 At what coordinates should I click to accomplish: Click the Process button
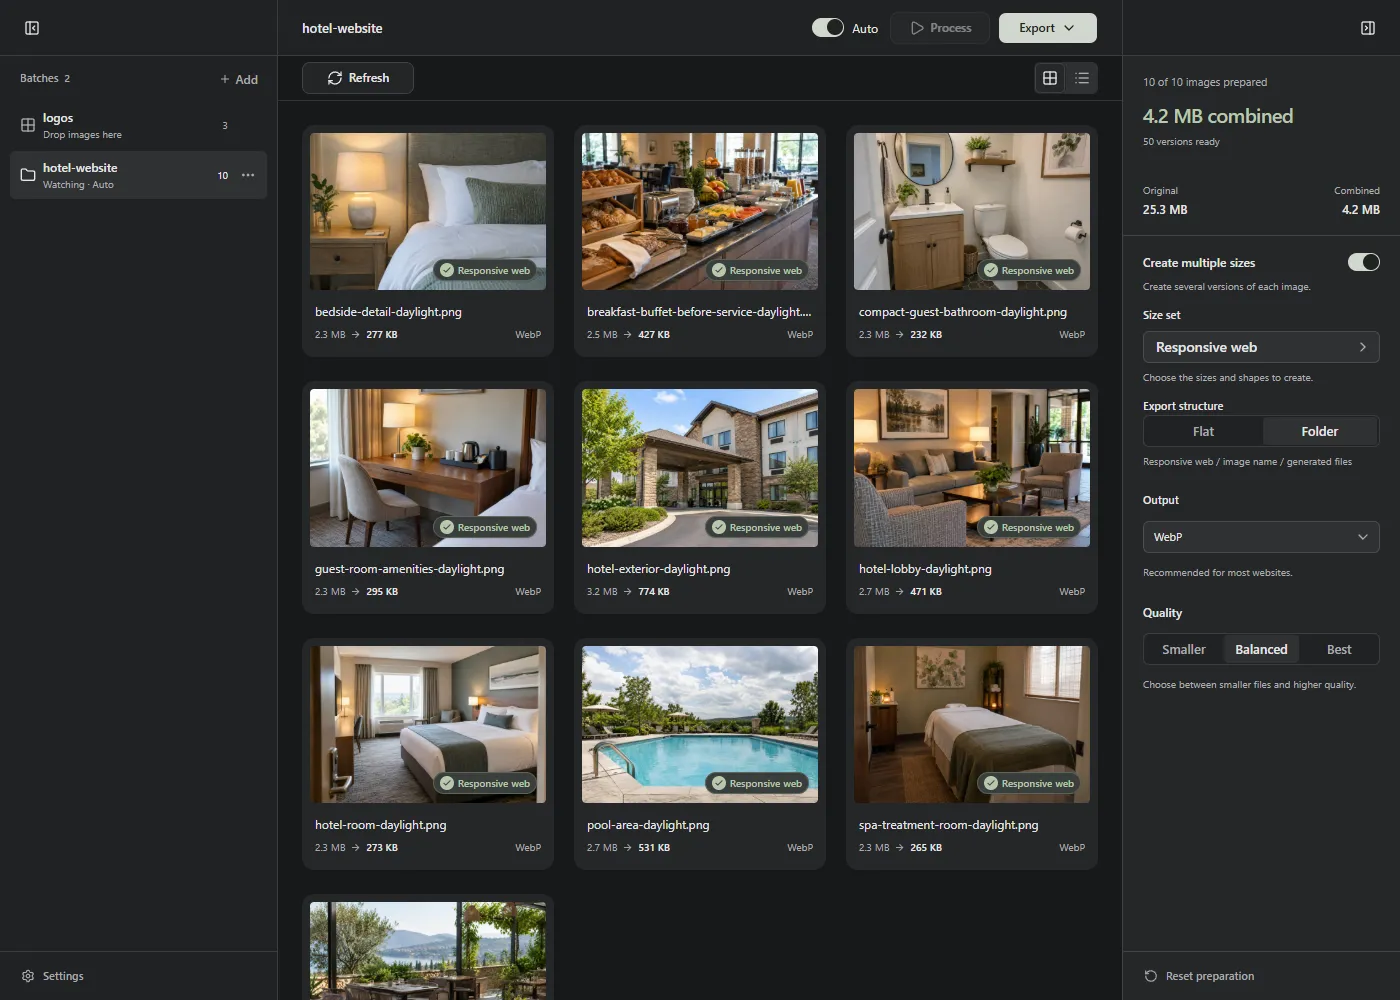point(940,28)
